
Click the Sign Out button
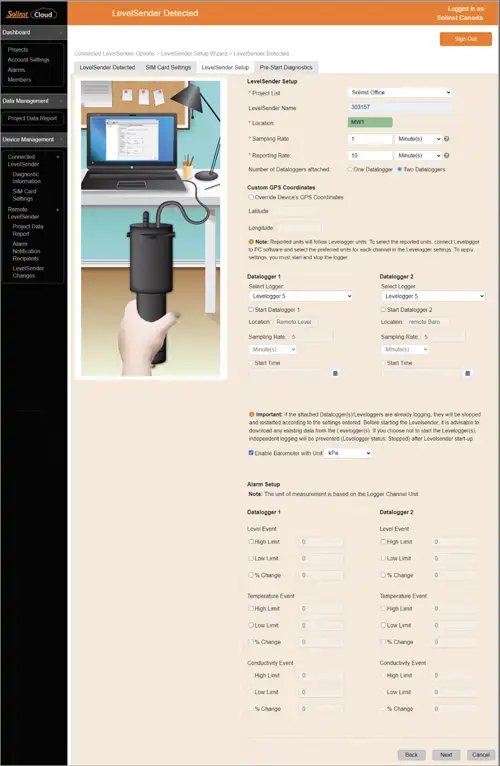465,39
